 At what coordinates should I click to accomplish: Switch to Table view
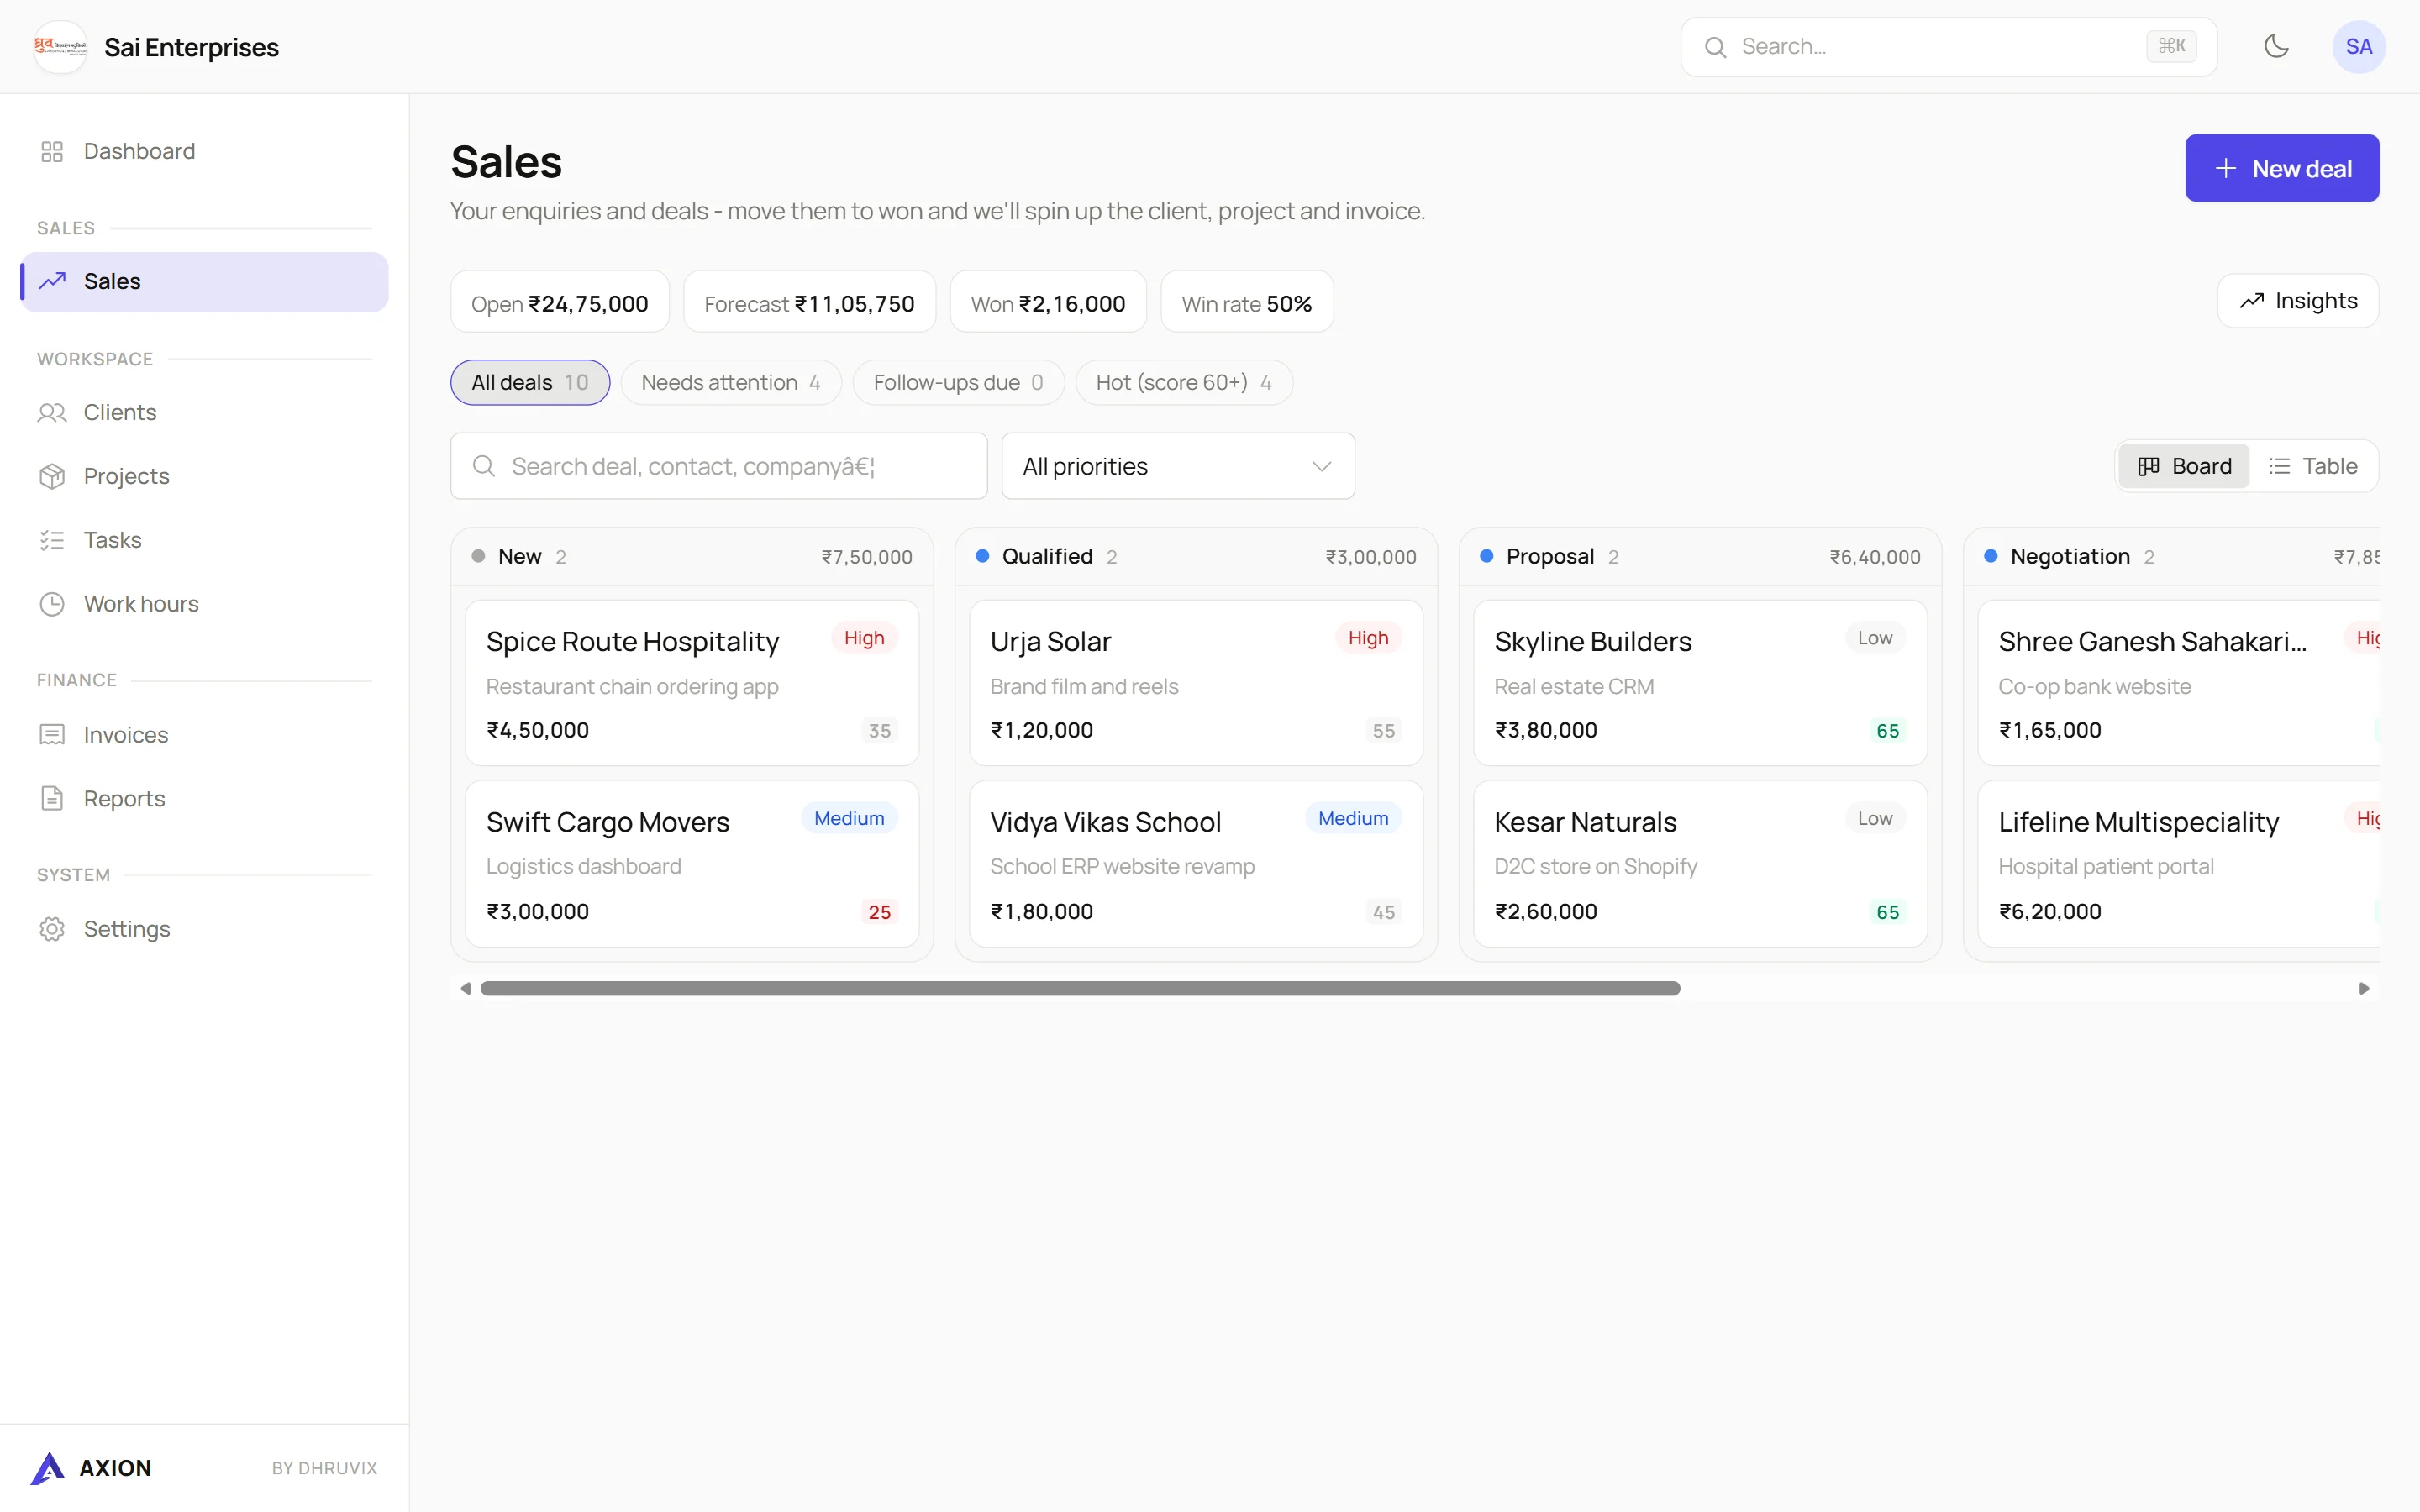coord(2313,466)
